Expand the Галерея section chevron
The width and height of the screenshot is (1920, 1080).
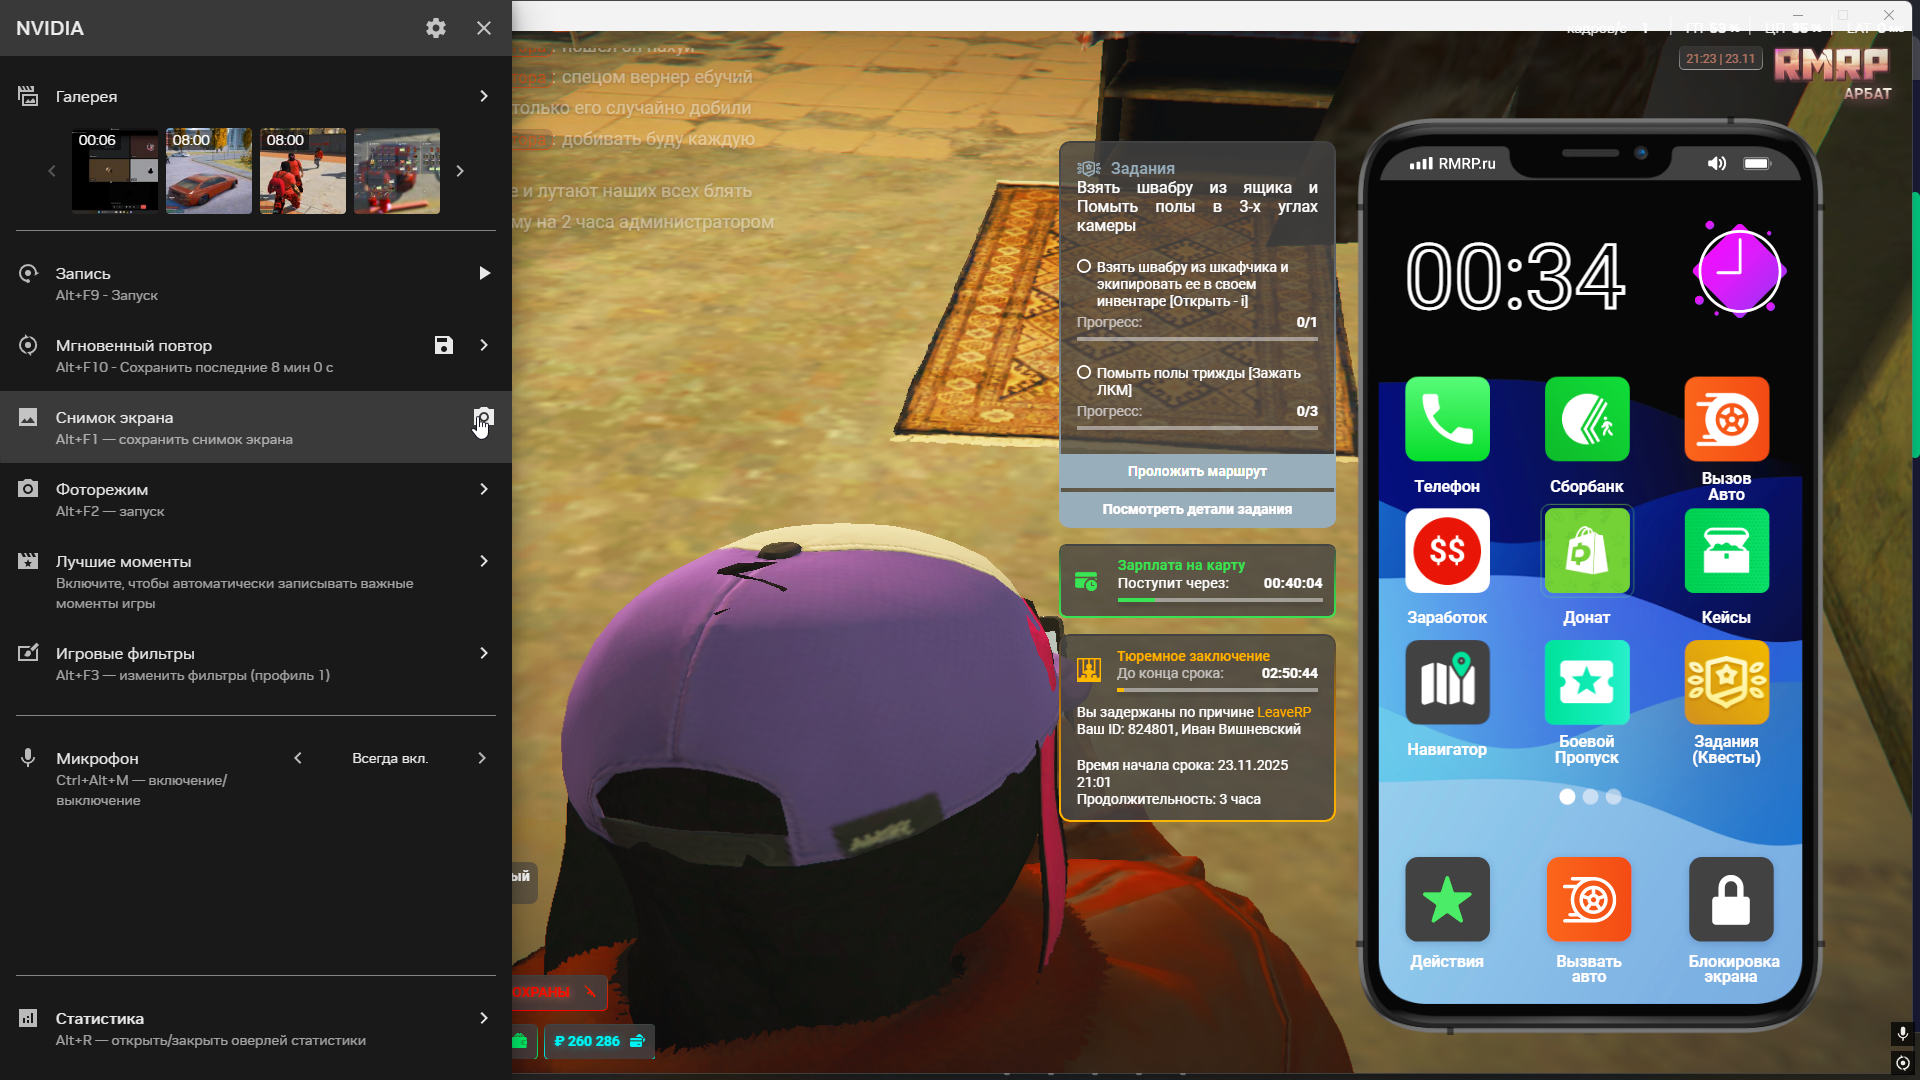484,96
